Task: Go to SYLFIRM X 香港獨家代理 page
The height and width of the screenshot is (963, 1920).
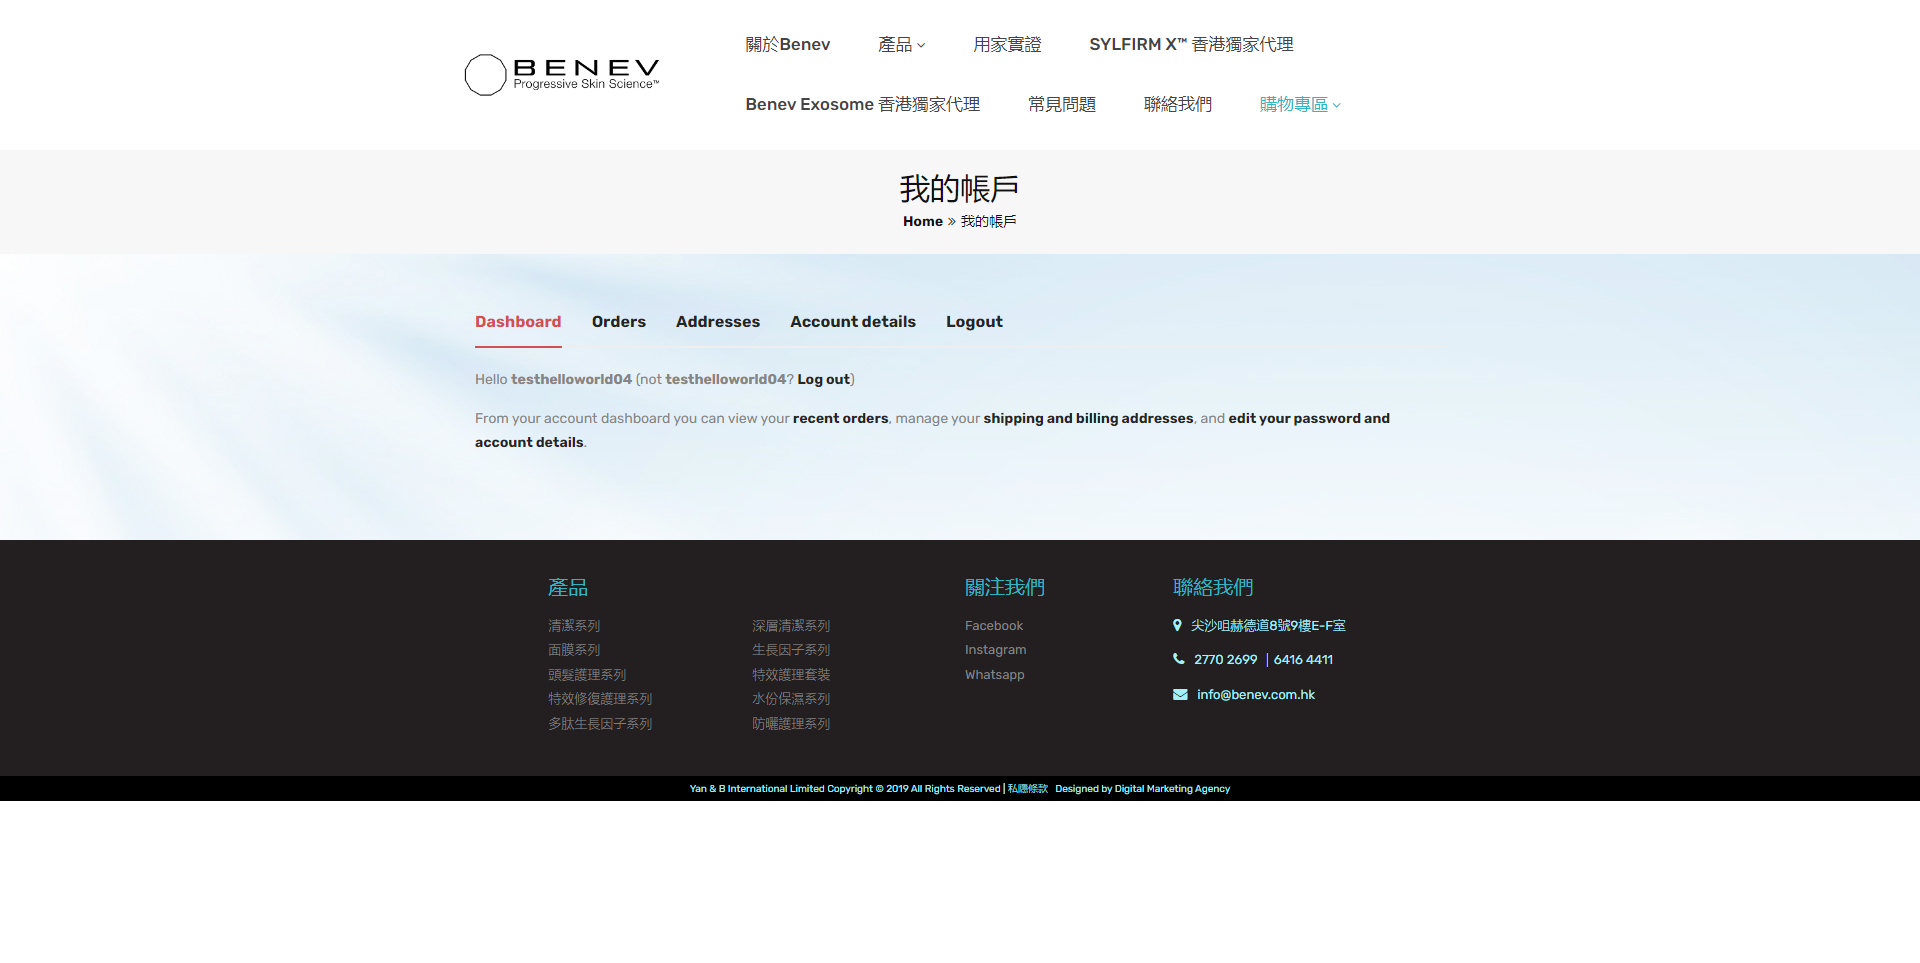Action: click(x=1190, y=45)
